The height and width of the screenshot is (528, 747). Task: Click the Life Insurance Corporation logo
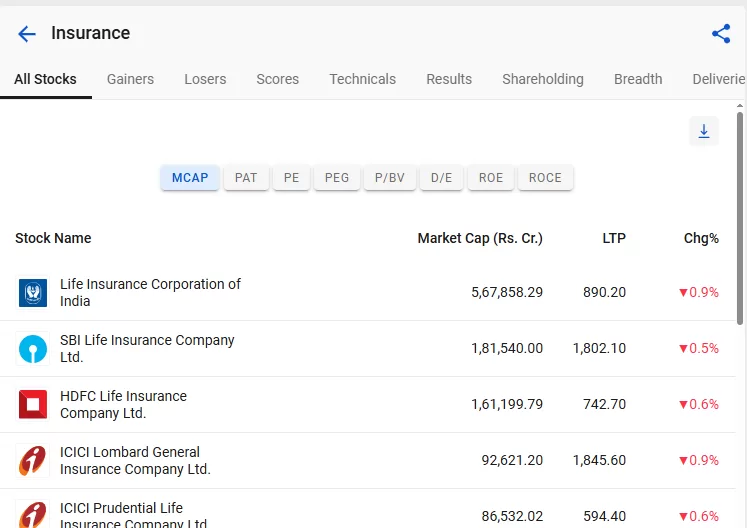click(x=33, y=293)
